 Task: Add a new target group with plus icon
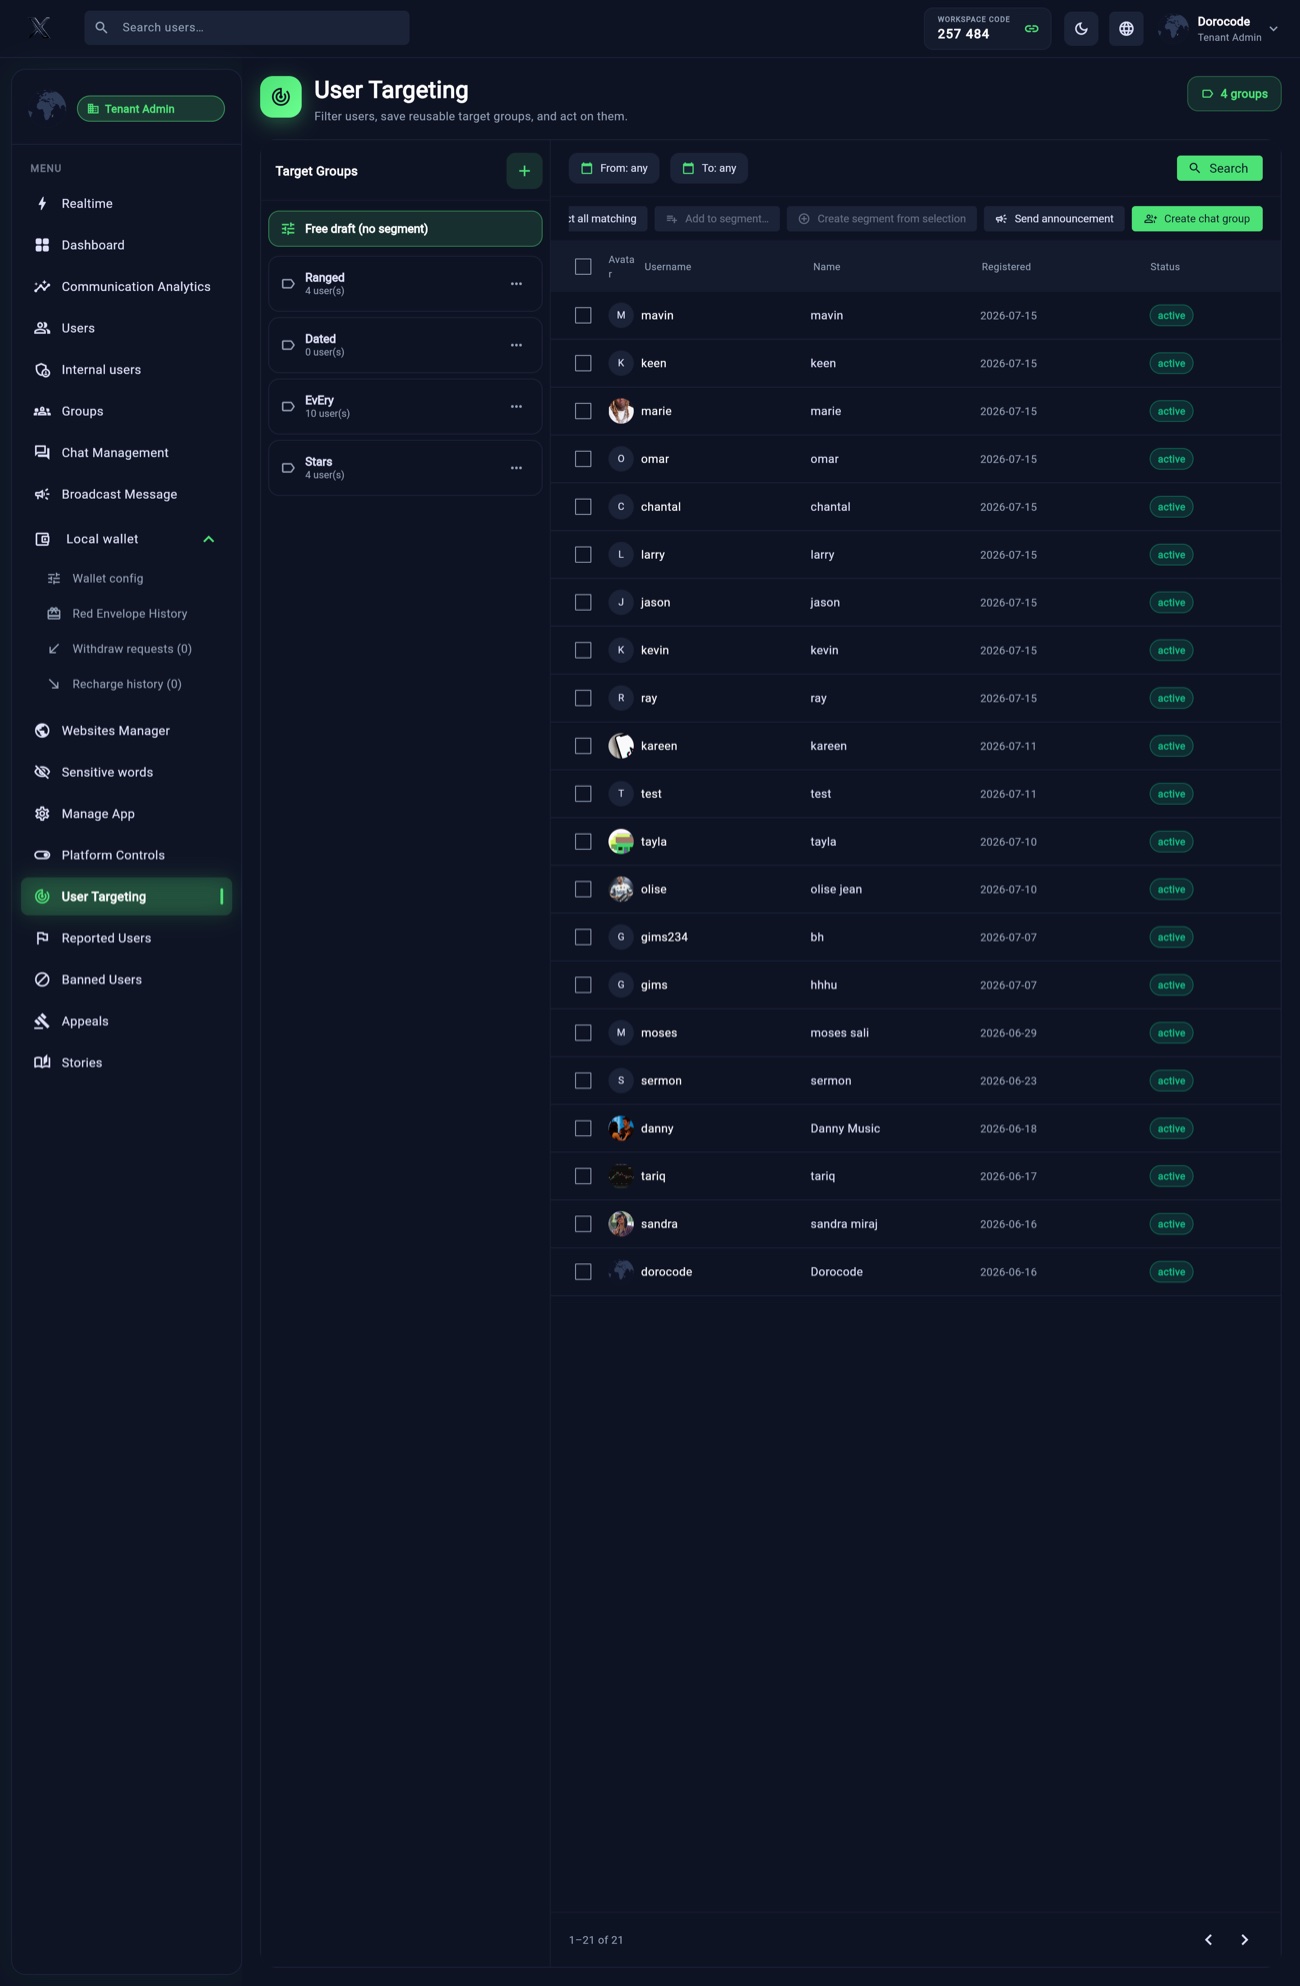[x=524, y=171]
